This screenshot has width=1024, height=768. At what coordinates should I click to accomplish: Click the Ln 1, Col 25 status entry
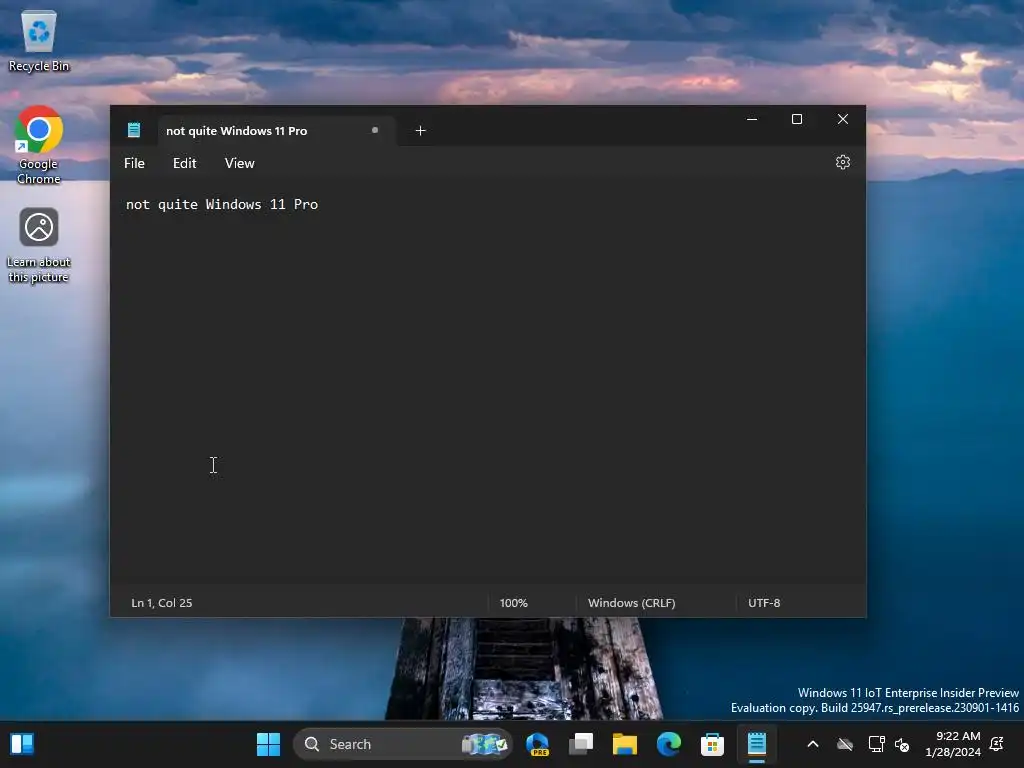click(x=162, y=603)
